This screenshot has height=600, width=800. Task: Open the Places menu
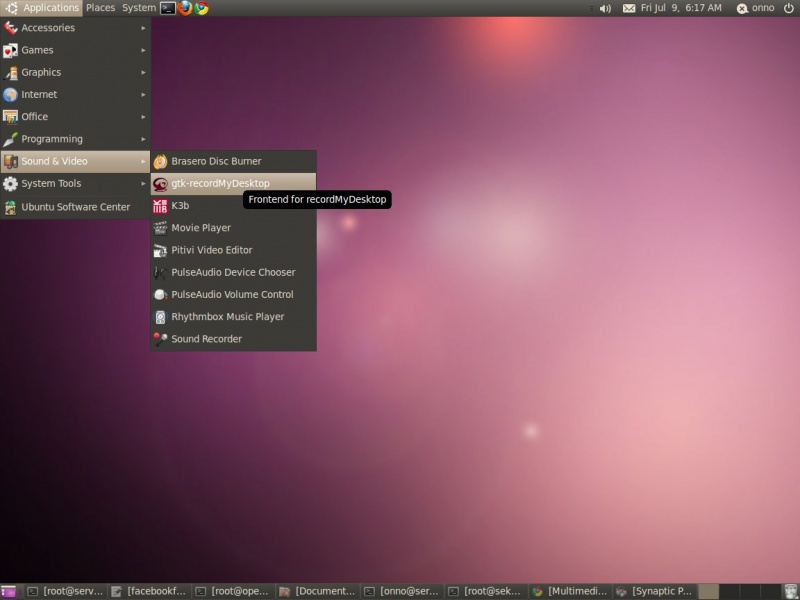[x=100, y=7]
